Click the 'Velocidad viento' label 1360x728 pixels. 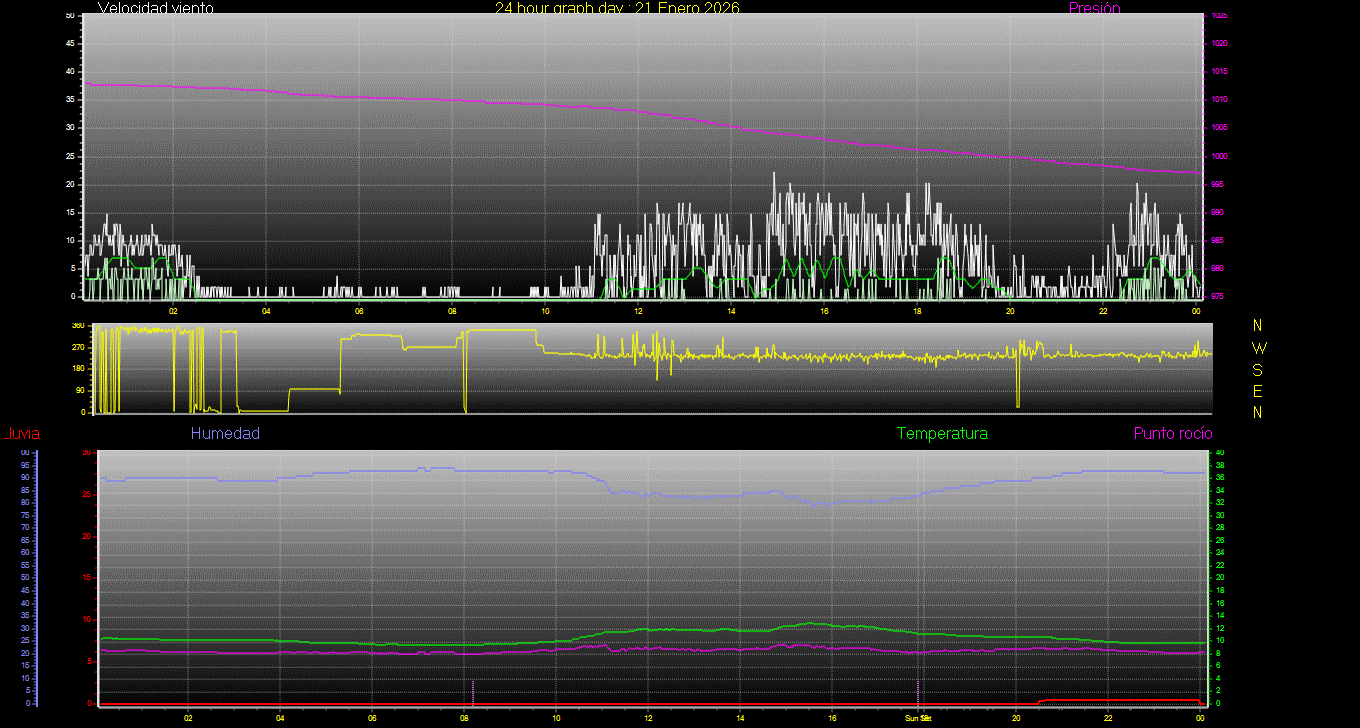[155, 8]
